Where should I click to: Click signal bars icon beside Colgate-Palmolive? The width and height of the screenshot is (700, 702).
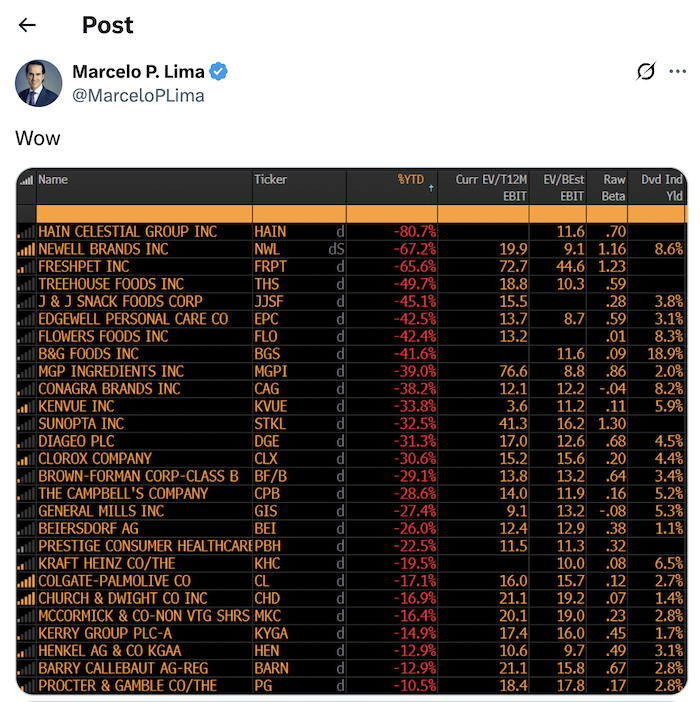pos(27,581)
